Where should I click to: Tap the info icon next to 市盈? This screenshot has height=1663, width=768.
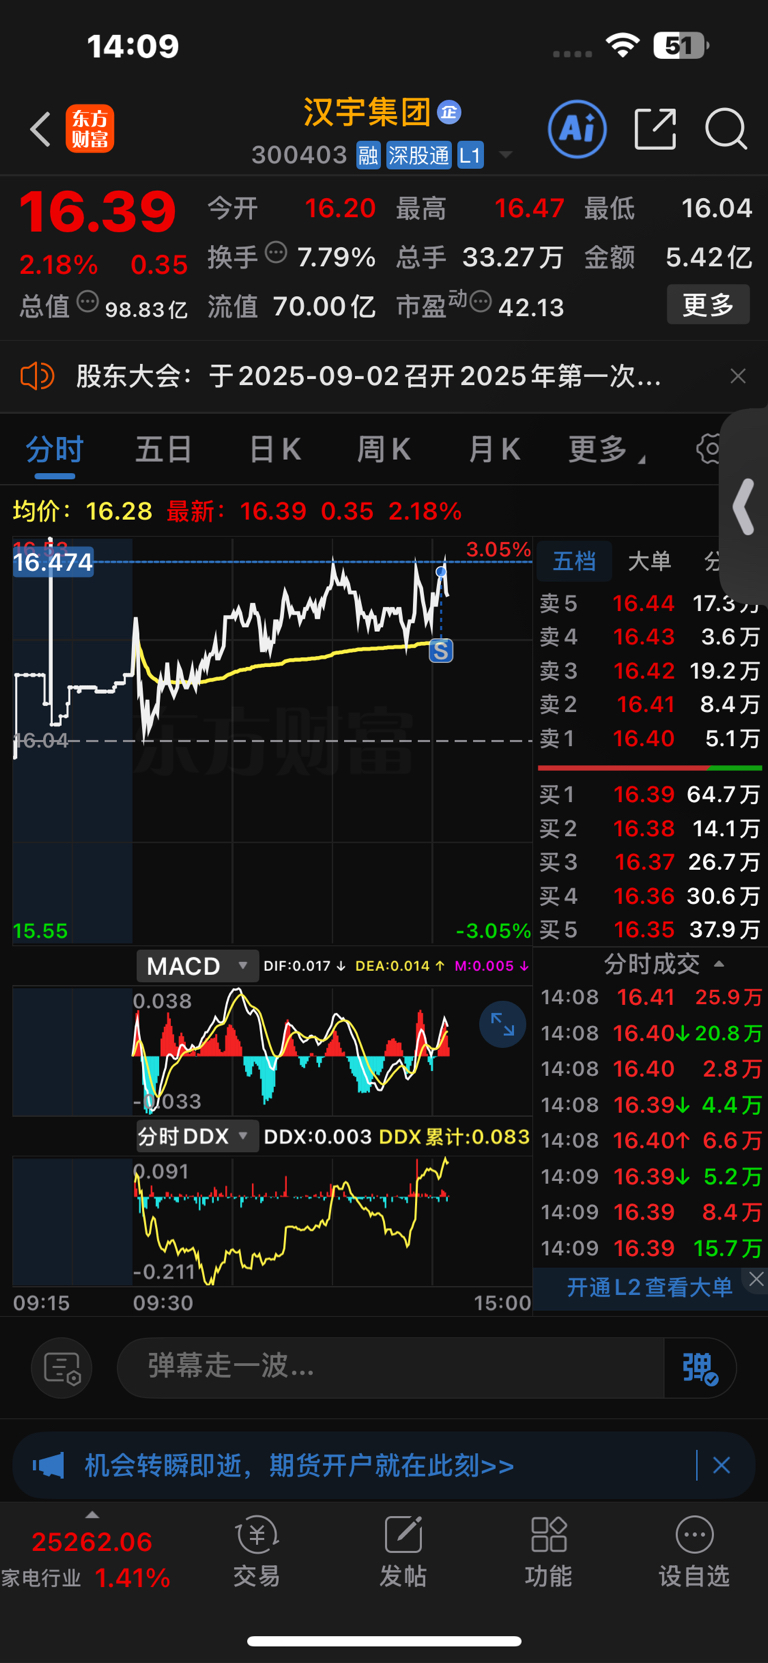click(480, 301)
